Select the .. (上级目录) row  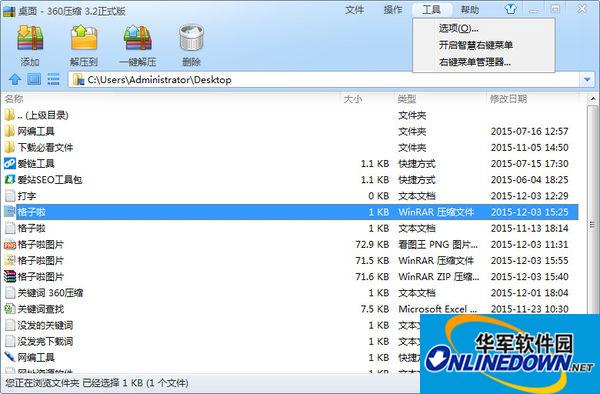tap(291, 115)
